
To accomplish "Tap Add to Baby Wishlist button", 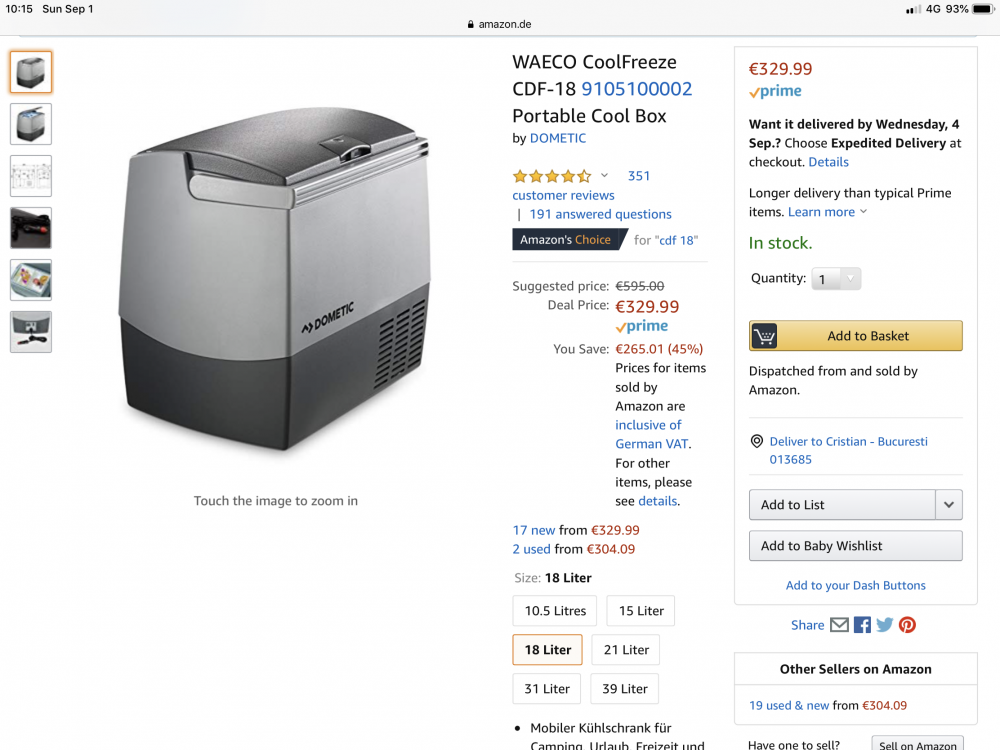I will click(x=855, y=546).
